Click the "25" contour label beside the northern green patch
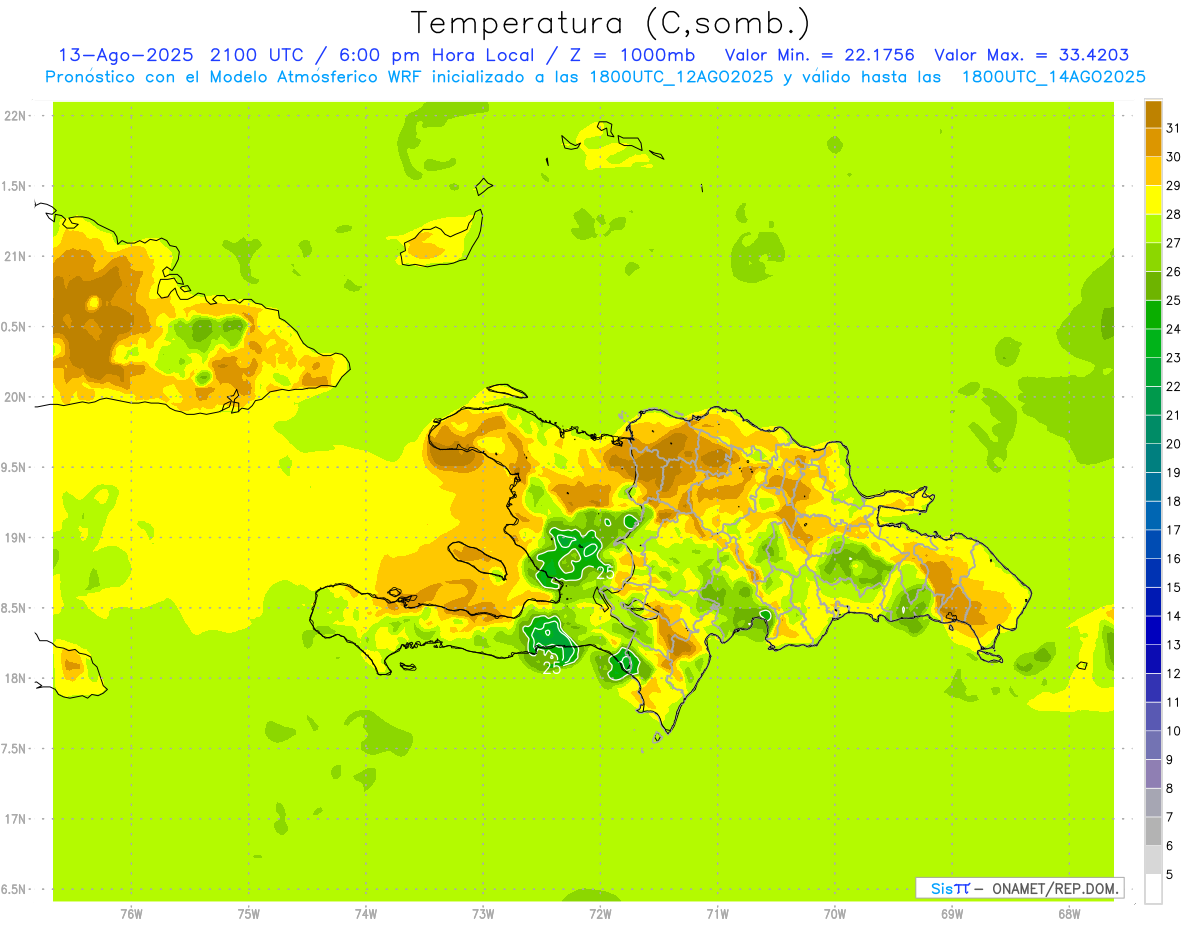 pos(605,573)
